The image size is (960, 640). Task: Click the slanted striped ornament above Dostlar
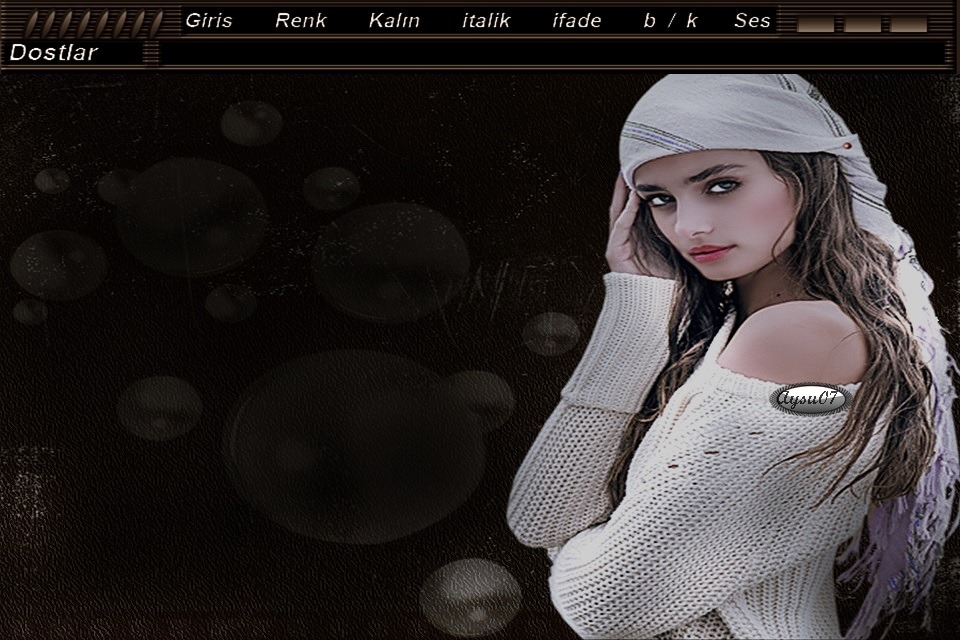93,21
